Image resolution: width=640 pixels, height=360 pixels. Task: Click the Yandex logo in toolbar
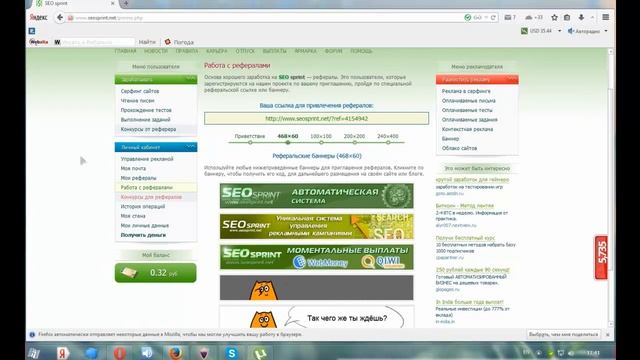click(38, 17)
